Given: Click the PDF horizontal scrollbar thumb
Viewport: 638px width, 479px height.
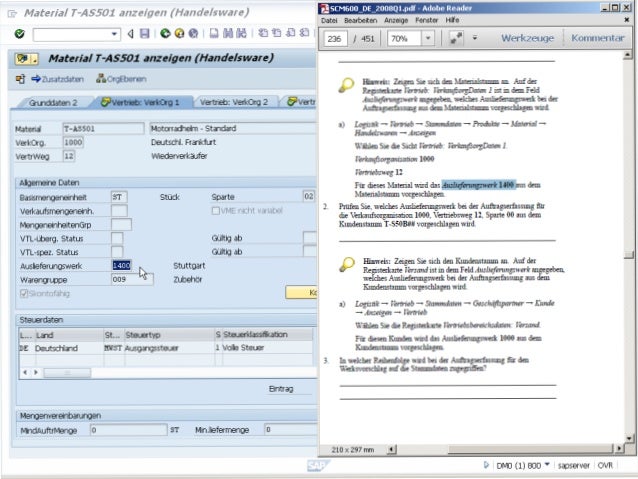Looking at the screenshot, I should 530,449.
